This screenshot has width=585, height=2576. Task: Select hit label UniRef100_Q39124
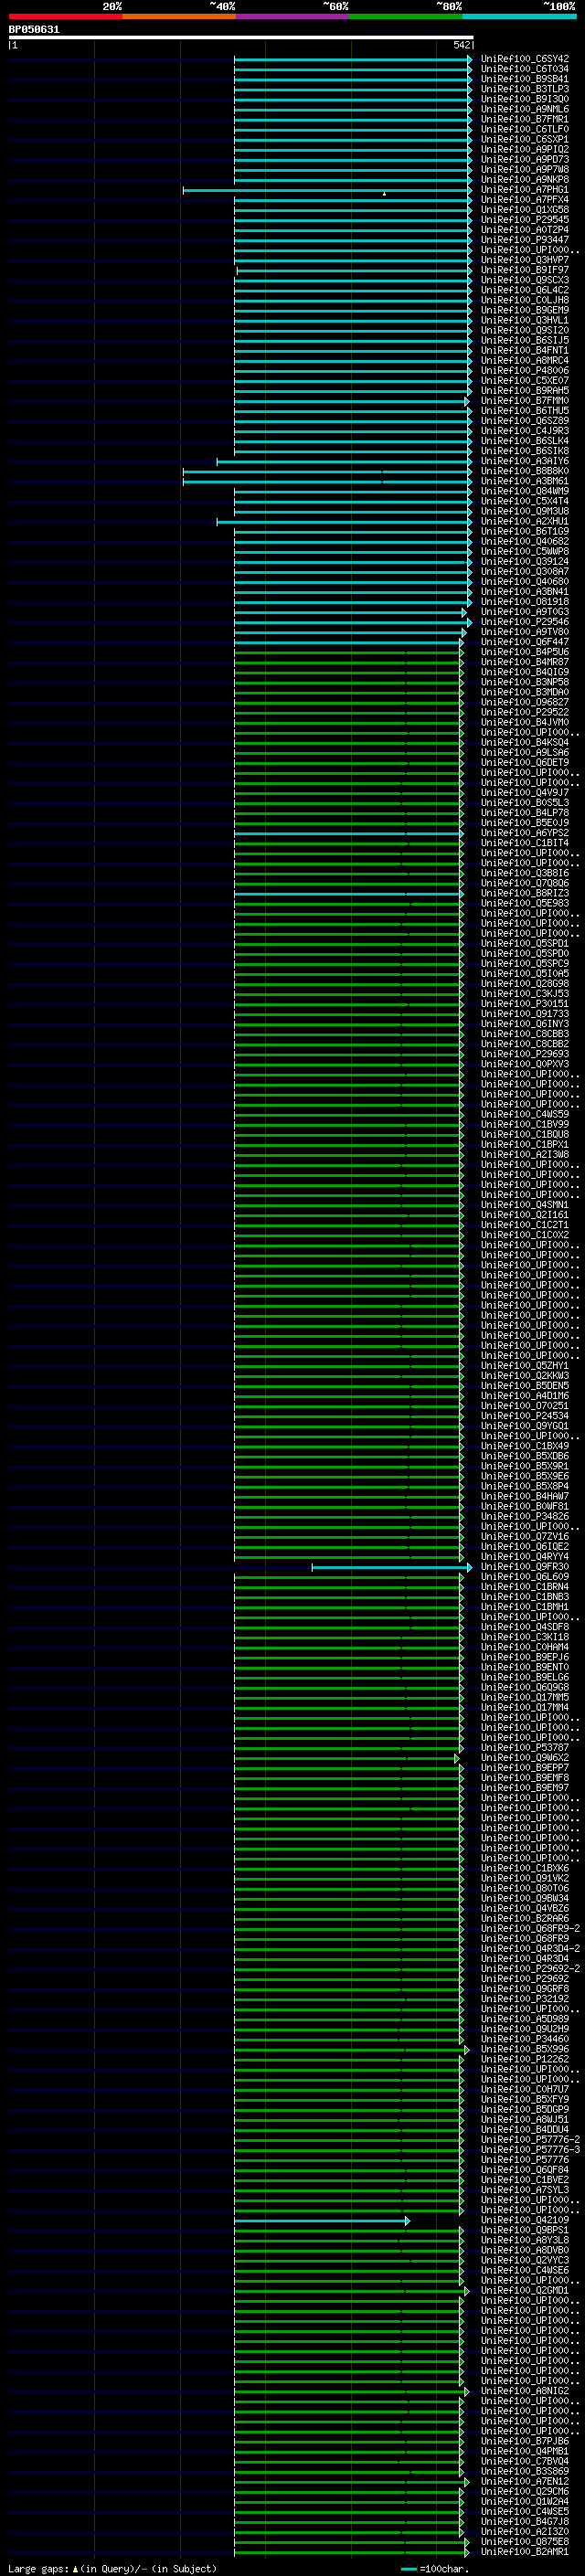click(524, 562)
